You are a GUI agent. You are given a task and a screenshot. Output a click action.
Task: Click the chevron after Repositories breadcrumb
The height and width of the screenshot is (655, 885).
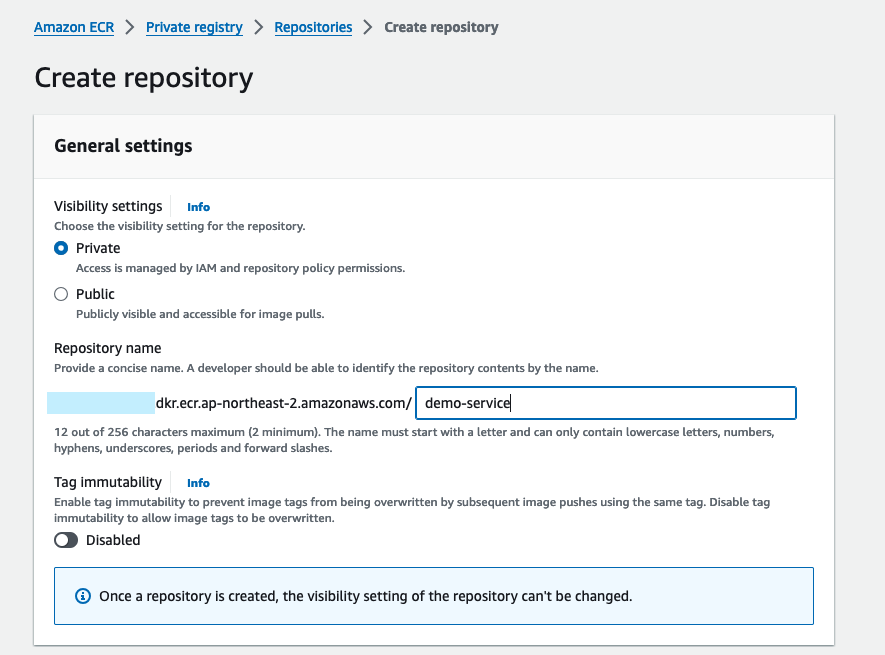point(368,27)
